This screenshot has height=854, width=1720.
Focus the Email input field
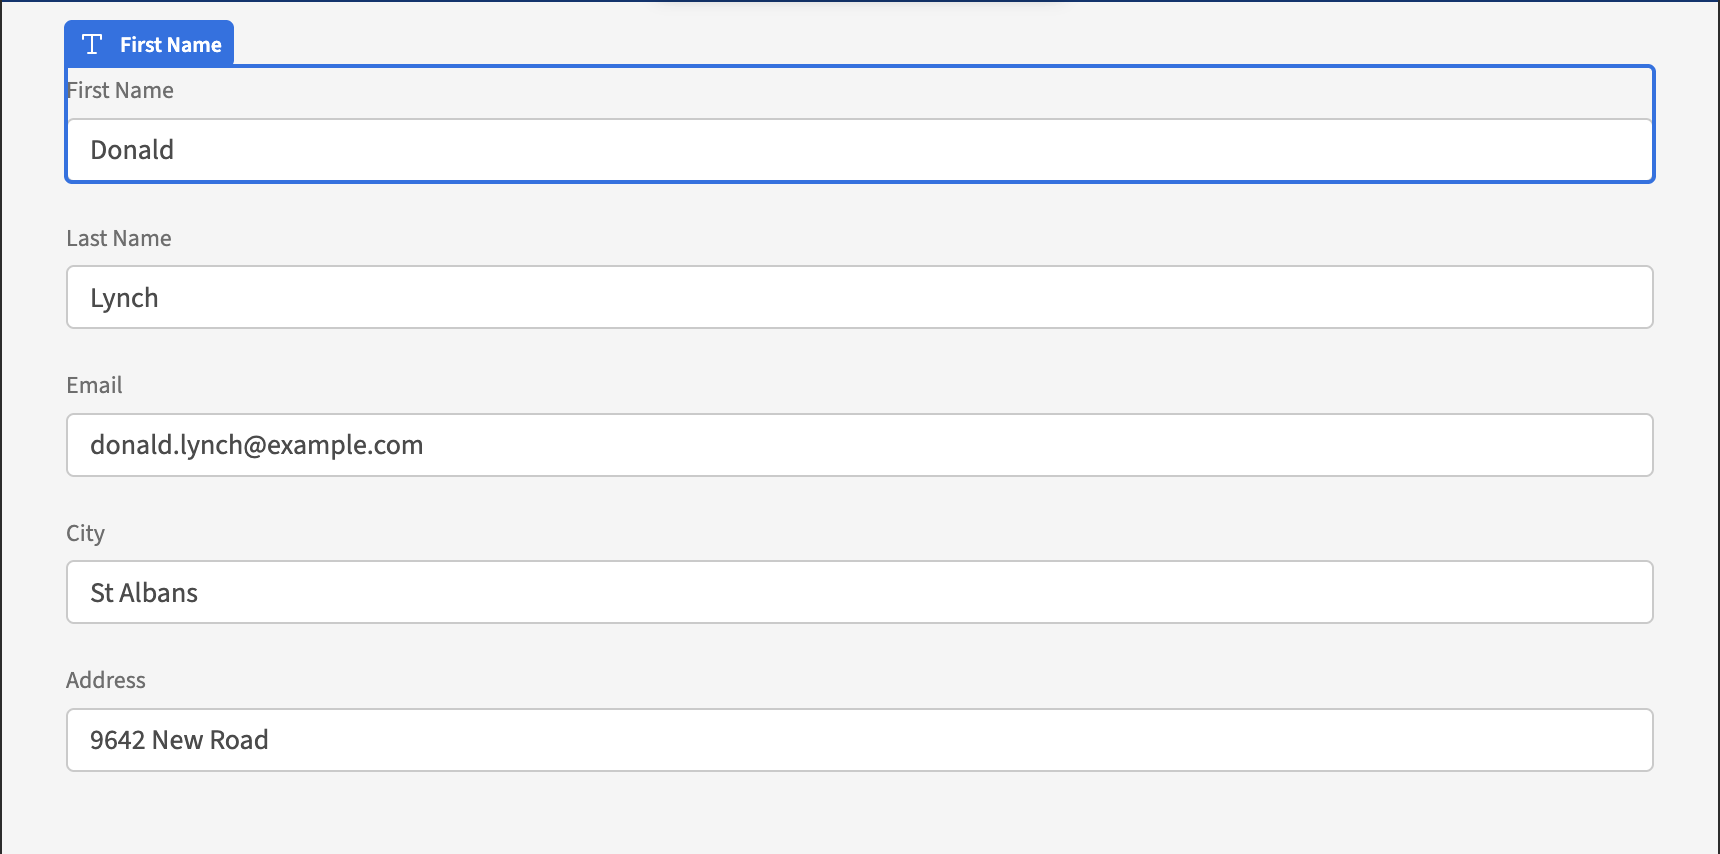[x=860, y=445]
